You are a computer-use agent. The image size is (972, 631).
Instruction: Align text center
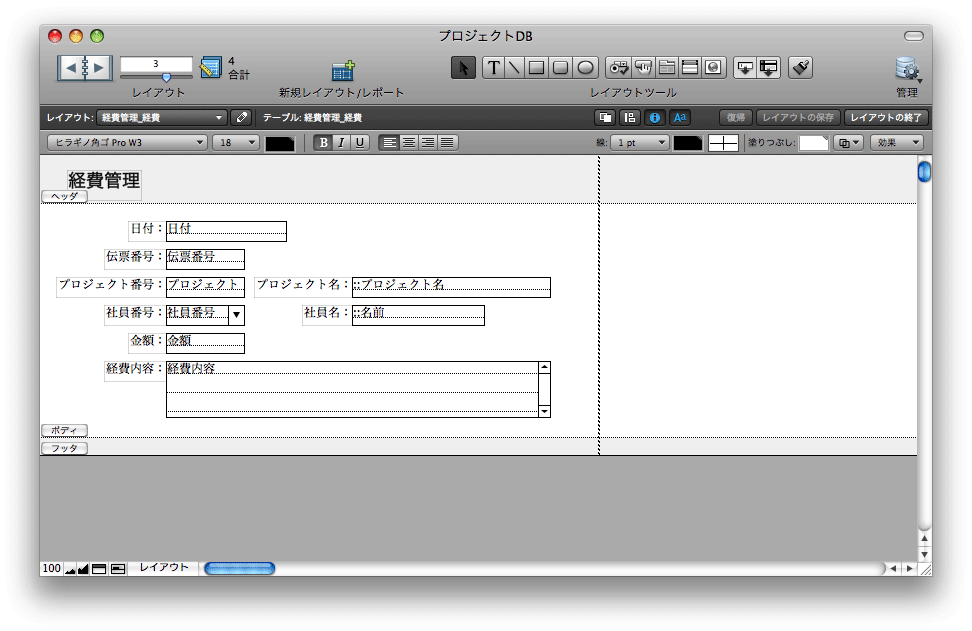point(409,143)
